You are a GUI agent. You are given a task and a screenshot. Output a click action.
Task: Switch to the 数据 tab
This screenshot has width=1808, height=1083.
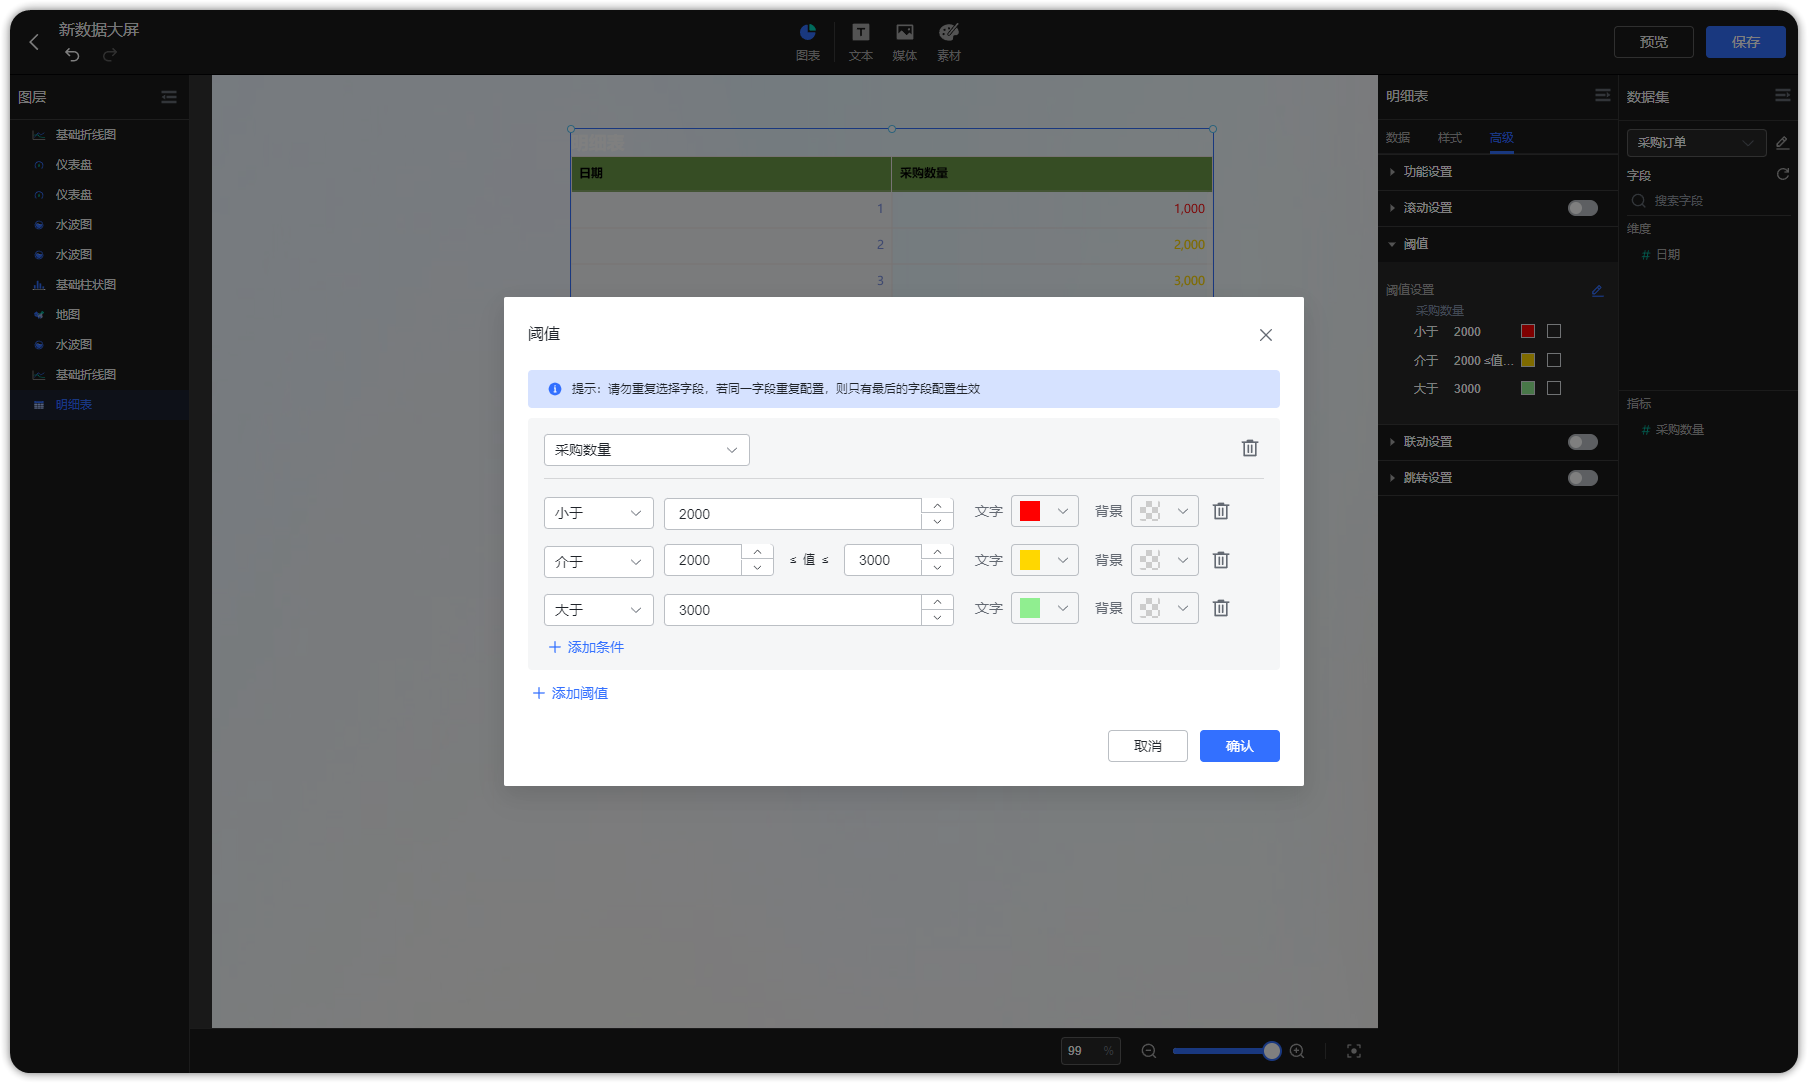pyautogui.click(x=1398, y=138)
